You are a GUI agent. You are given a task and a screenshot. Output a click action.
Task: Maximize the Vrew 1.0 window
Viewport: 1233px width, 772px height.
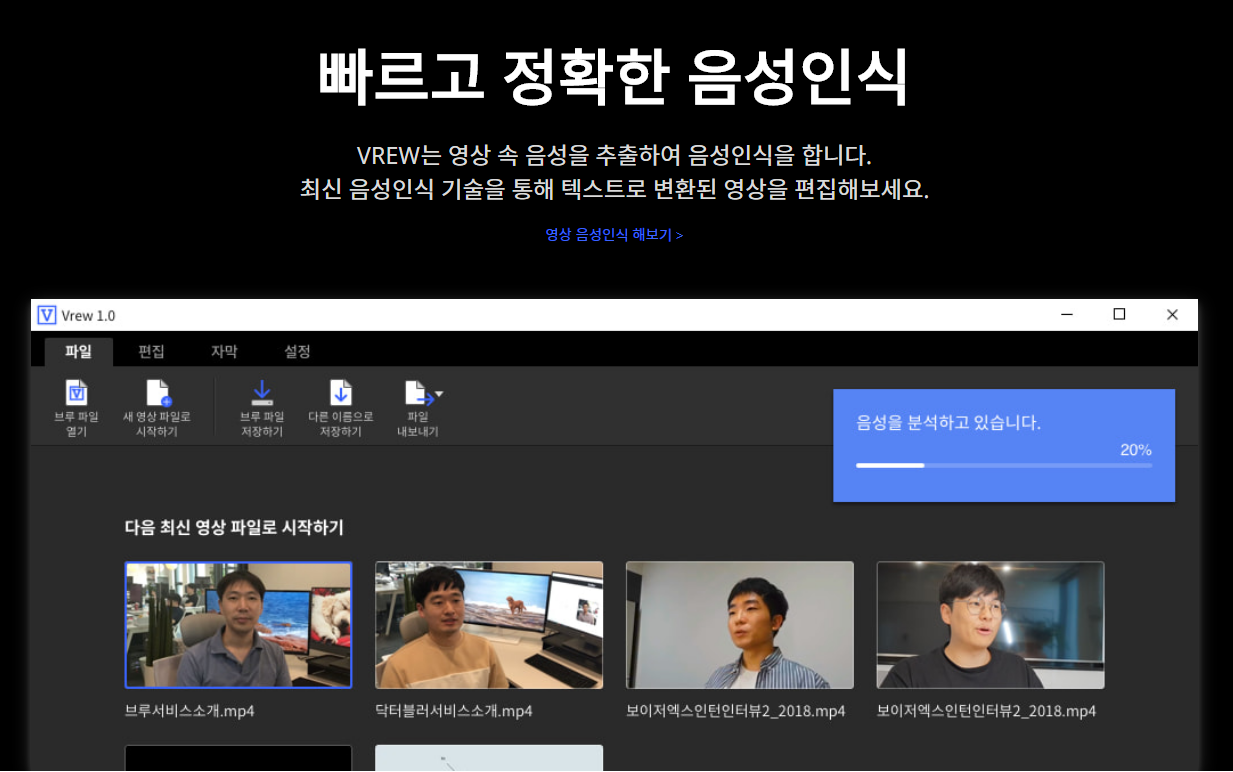tap(1119, 315)
